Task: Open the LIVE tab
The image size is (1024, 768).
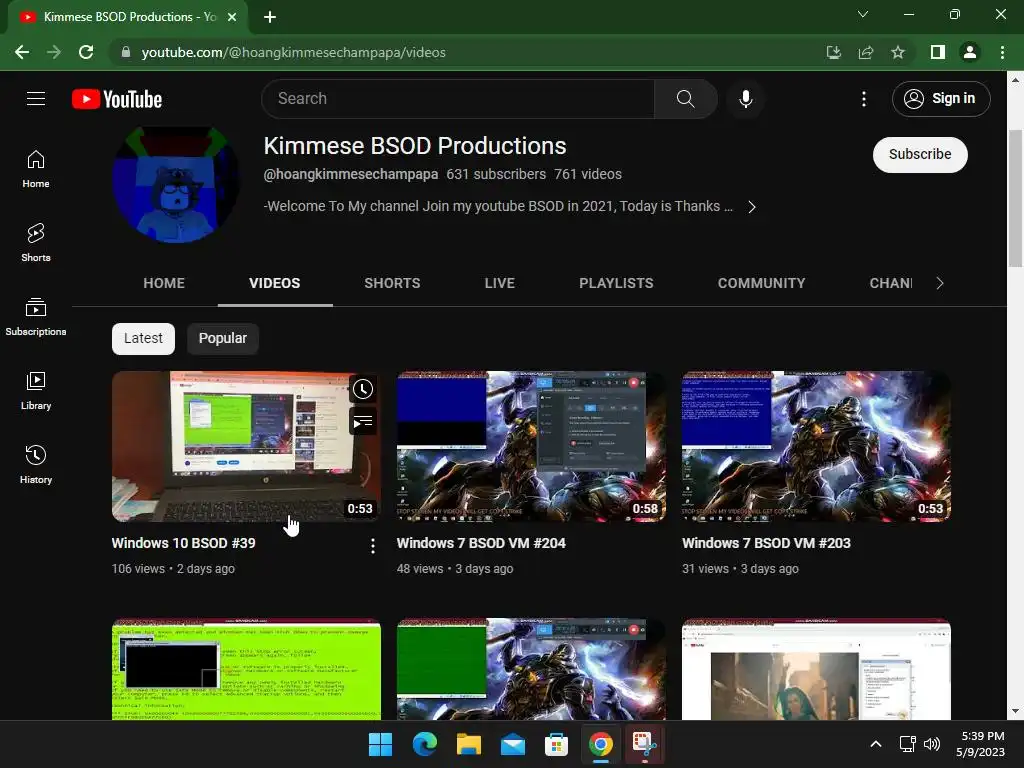Action: point(500,283)
